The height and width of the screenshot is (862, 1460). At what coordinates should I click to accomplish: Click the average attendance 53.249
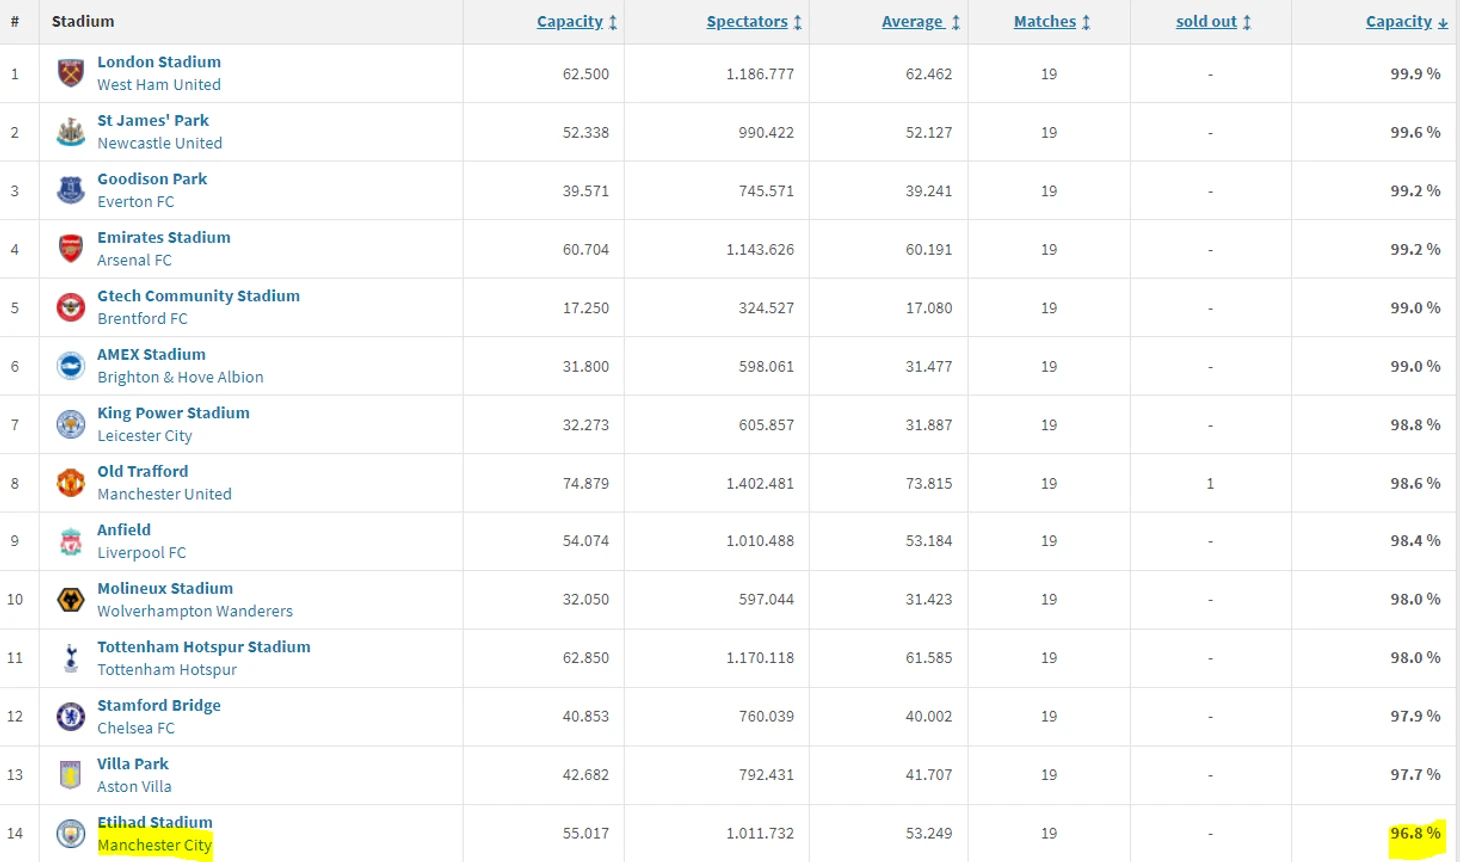point(929,833)
